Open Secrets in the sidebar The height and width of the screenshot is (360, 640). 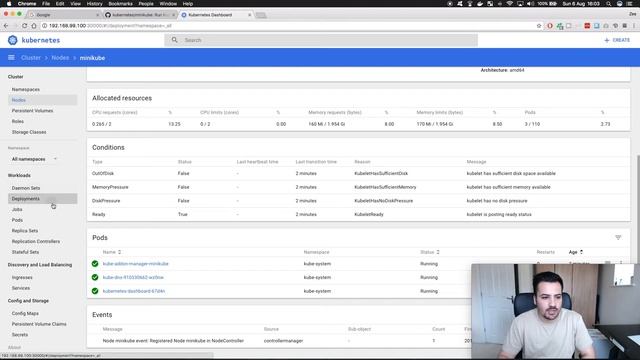[20, 335]
